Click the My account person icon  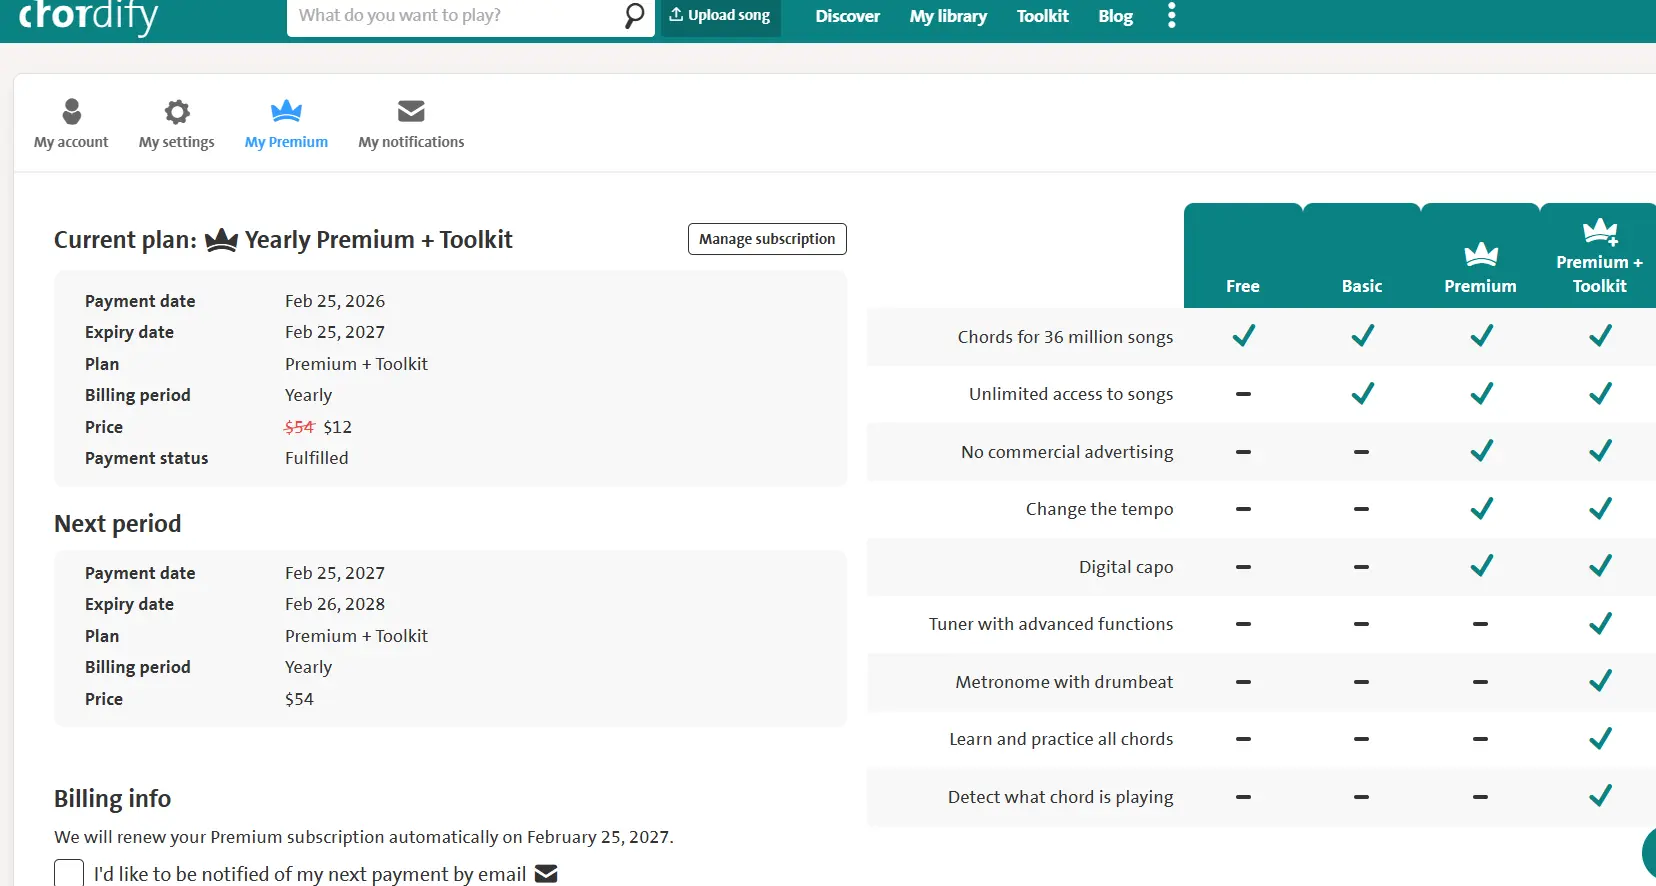(71, 111)
